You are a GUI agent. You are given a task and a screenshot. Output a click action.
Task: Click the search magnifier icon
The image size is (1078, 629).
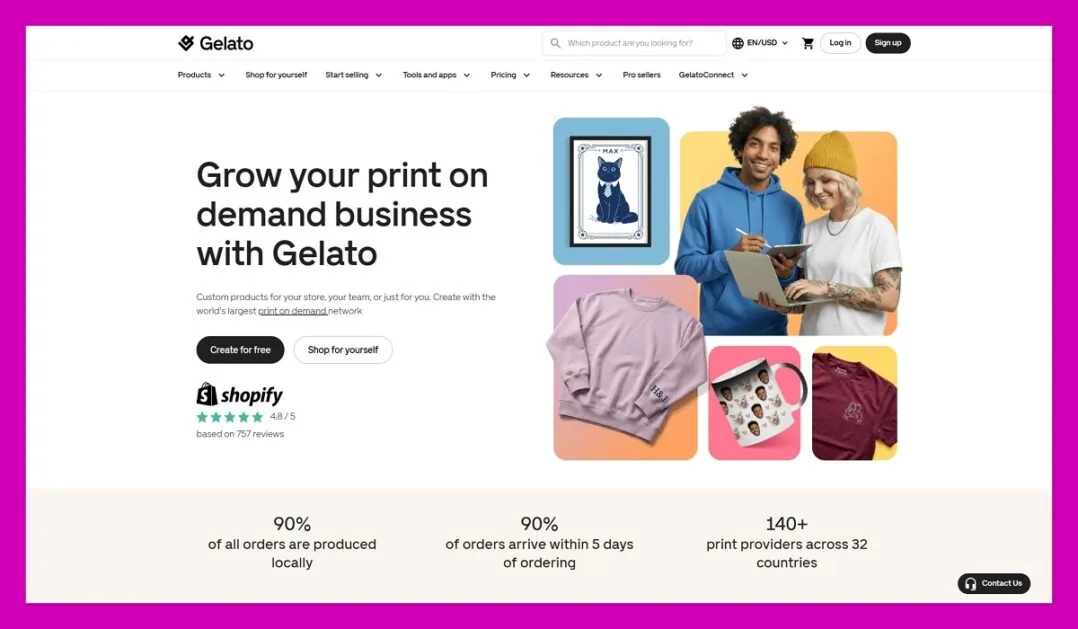coord(556,43)
